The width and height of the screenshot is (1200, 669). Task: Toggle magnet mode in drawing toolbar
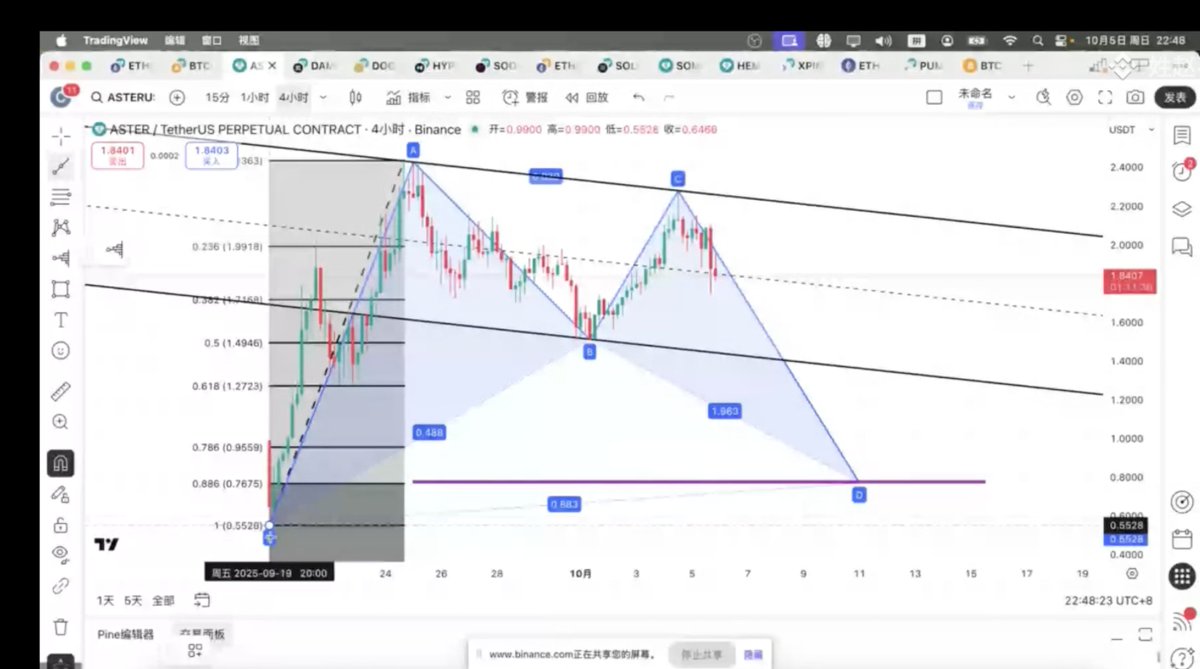[x=60, y=463]
